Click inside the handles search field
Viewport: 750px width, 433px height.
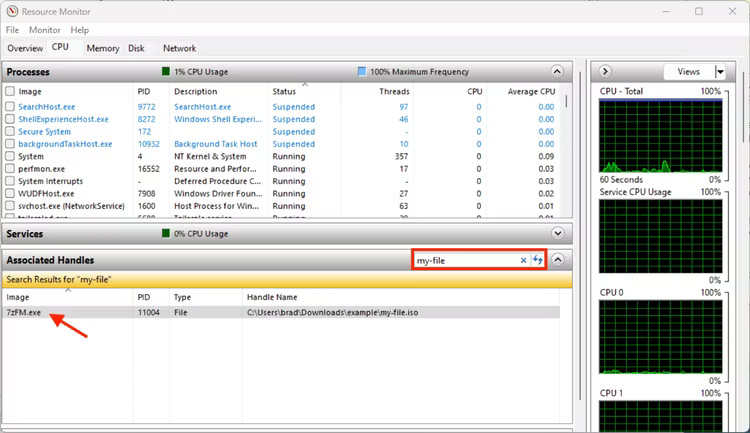point(466,260)
